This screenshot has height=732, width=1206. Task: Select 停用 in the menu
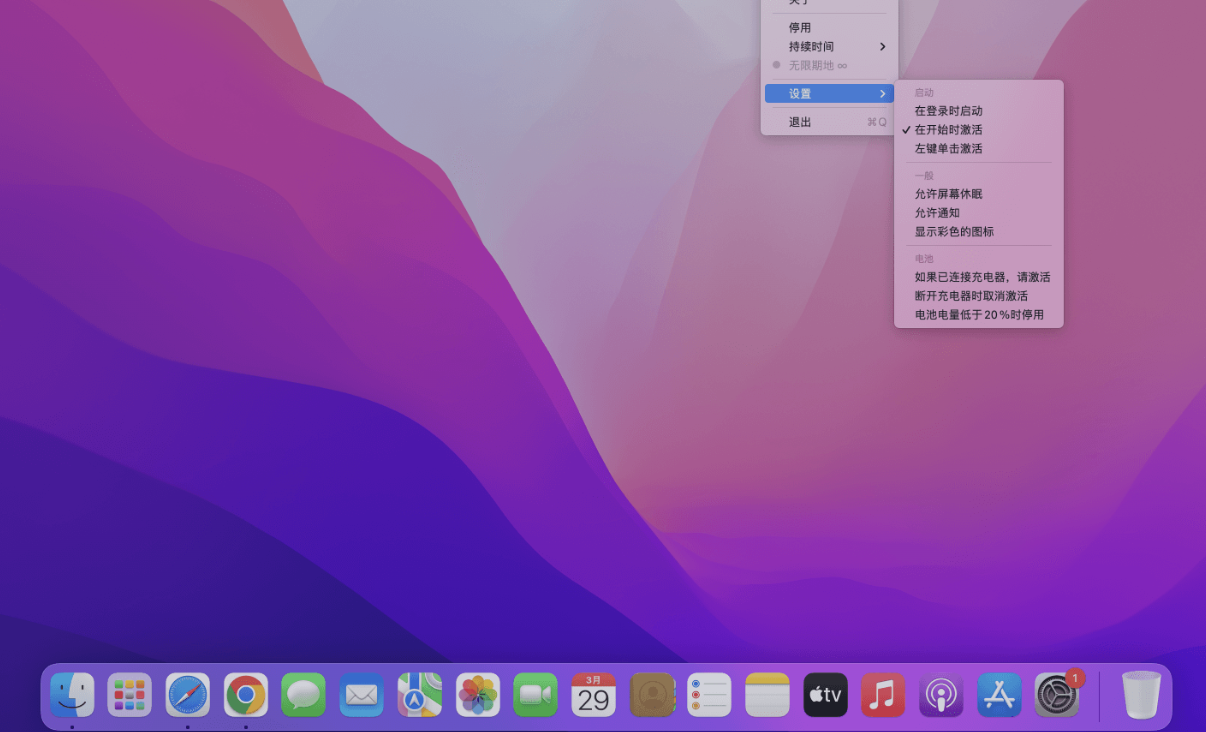[x=800, y=27]
